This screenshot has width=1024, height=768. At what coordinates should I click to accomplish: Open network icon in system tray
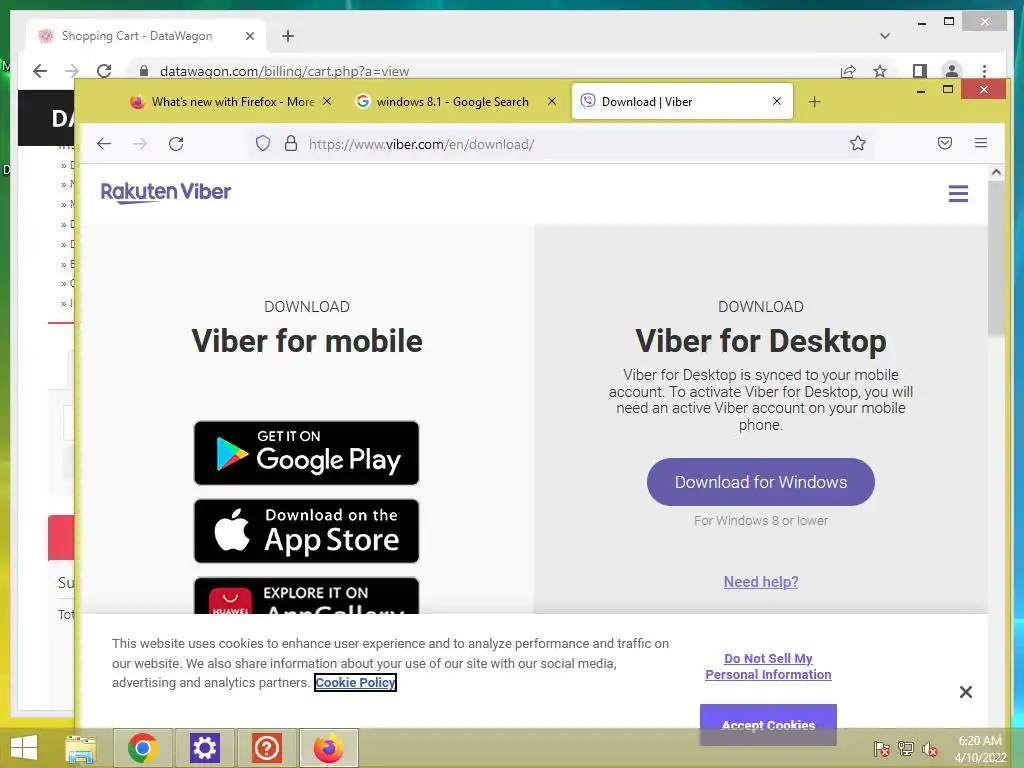click(x=906, y=749)
